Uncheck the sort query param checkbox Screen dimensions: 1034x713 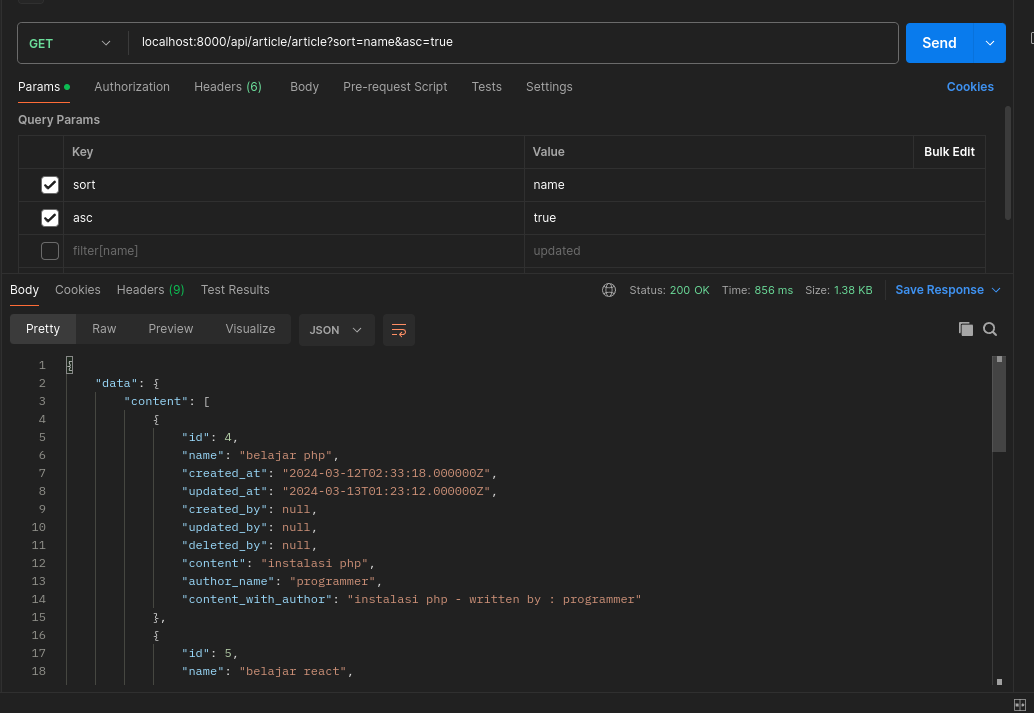click(50, 185)
